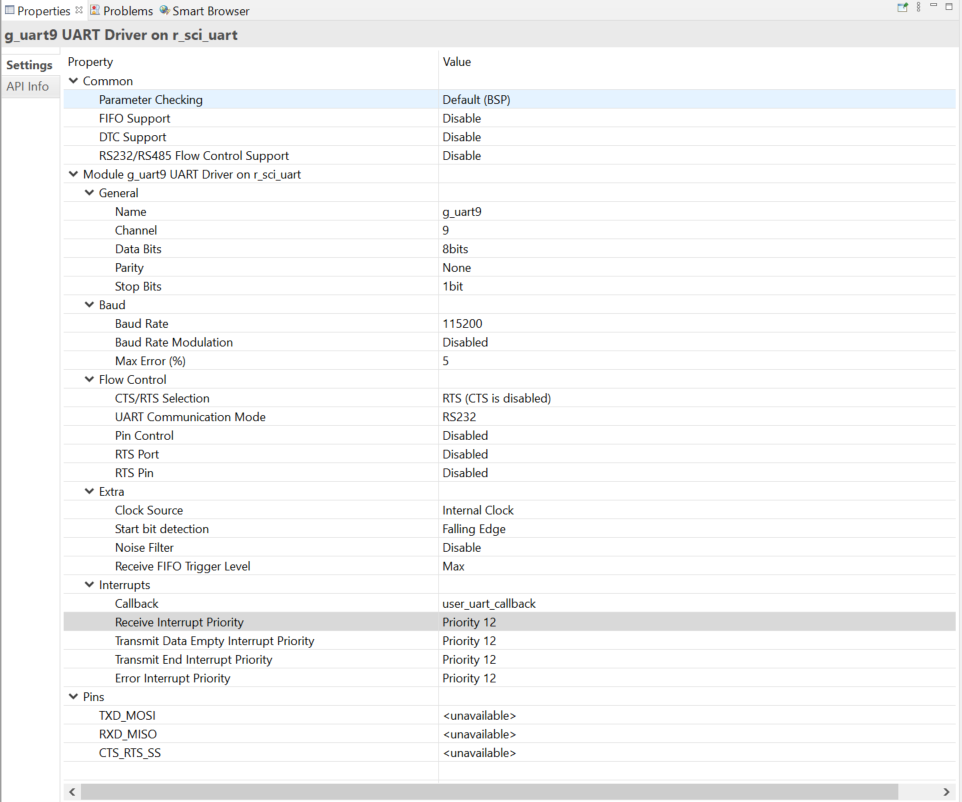Maximize the Properties view panel
The image size is (962, 802).
point(949,7)
